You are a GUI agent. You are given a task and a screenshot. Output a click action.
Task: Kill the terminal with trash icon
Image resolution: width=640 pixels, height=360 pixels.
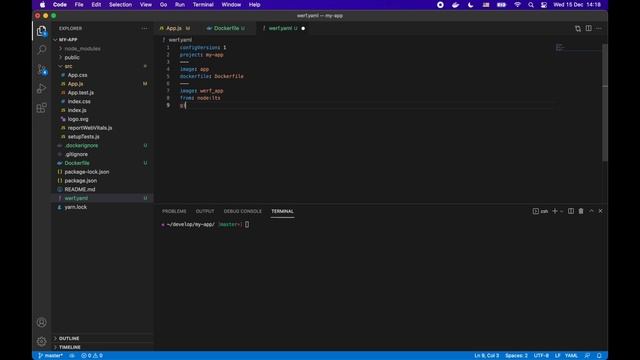[581, 211]
